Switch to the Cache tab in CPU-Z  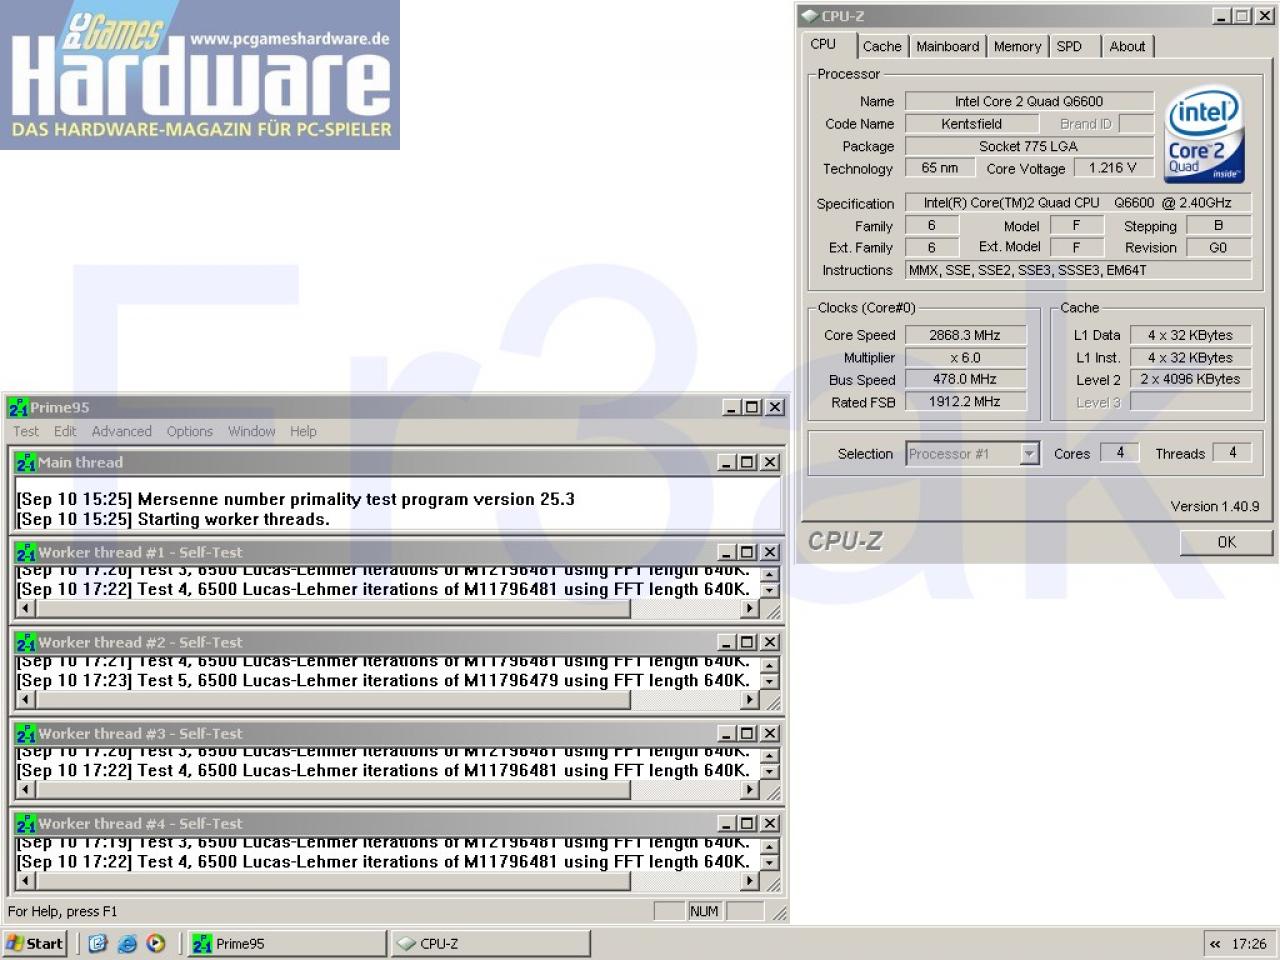coord(882,46)
